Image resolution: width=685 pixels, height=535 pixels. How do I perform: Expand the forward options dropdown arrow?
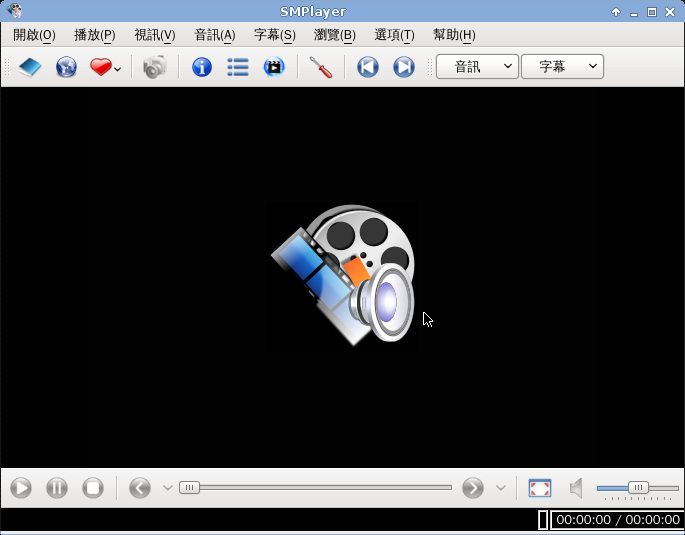501,488
